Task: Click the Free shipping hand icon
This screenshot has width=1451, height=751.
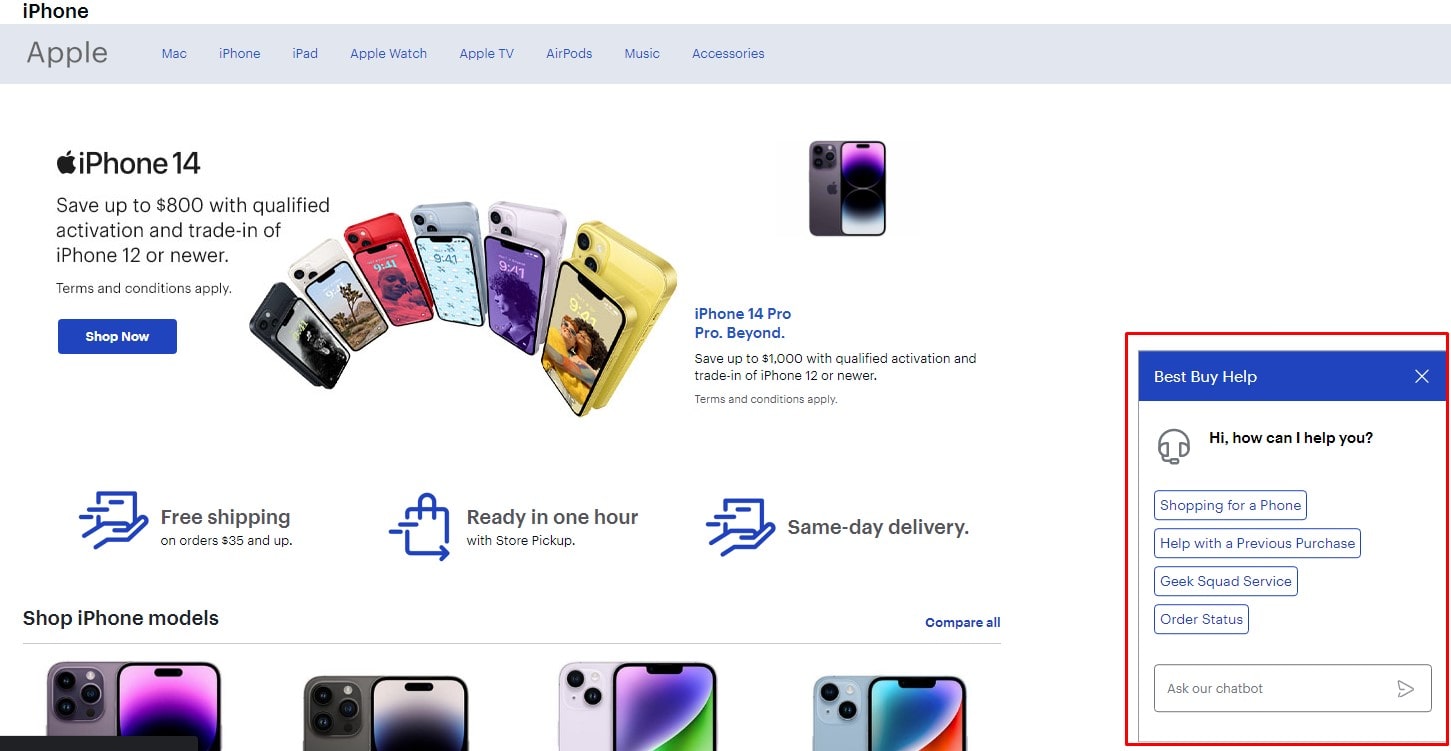Action: 114,520
